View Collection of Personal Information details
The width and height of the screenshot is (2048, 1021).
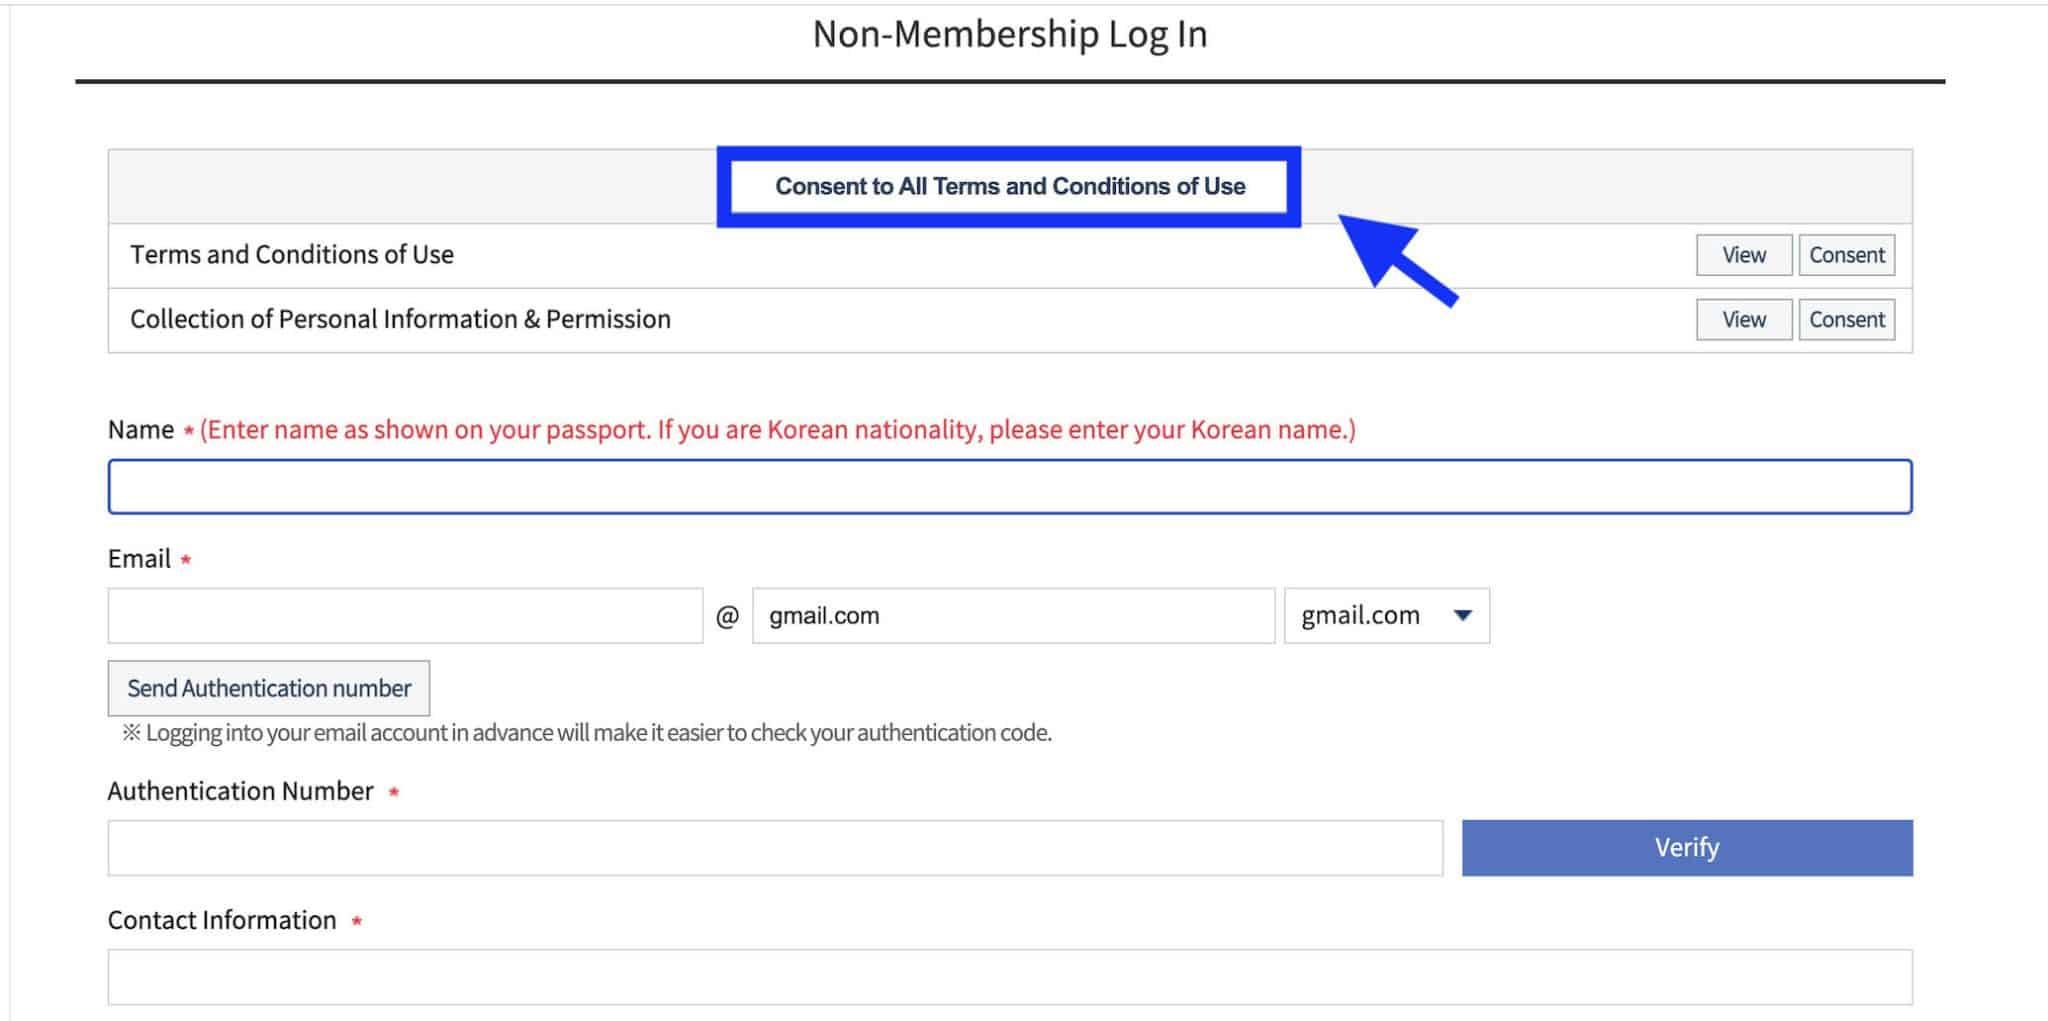coord(1743,320)
